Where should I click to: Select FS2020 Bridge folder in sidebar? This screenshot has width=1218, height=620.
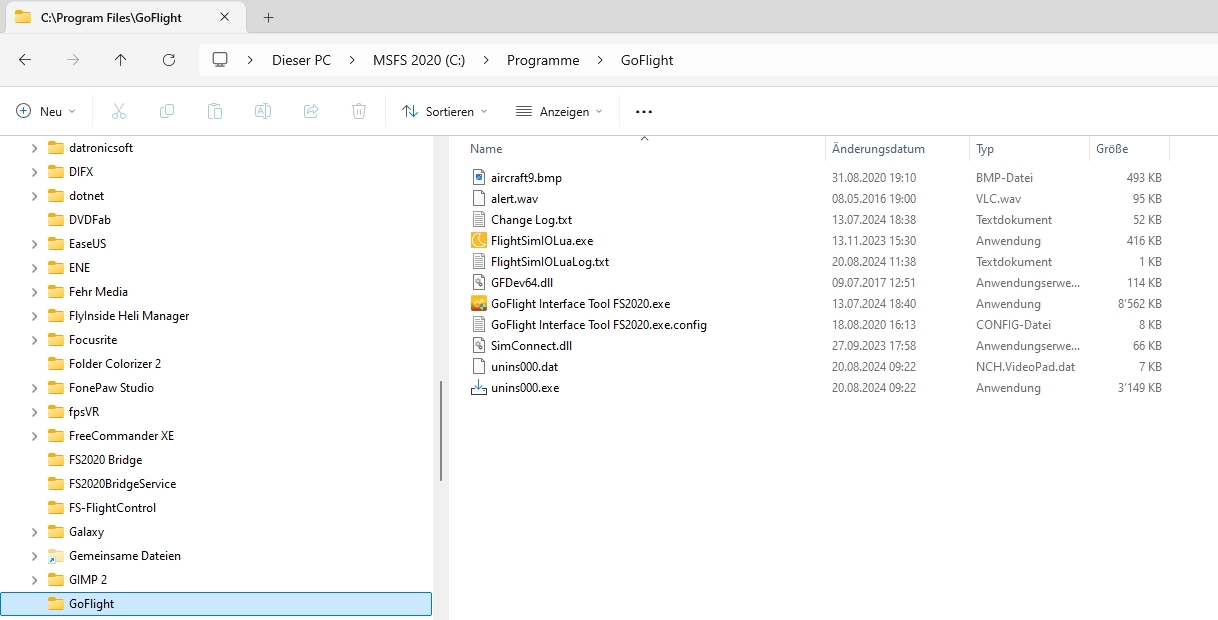pos(105,460)
